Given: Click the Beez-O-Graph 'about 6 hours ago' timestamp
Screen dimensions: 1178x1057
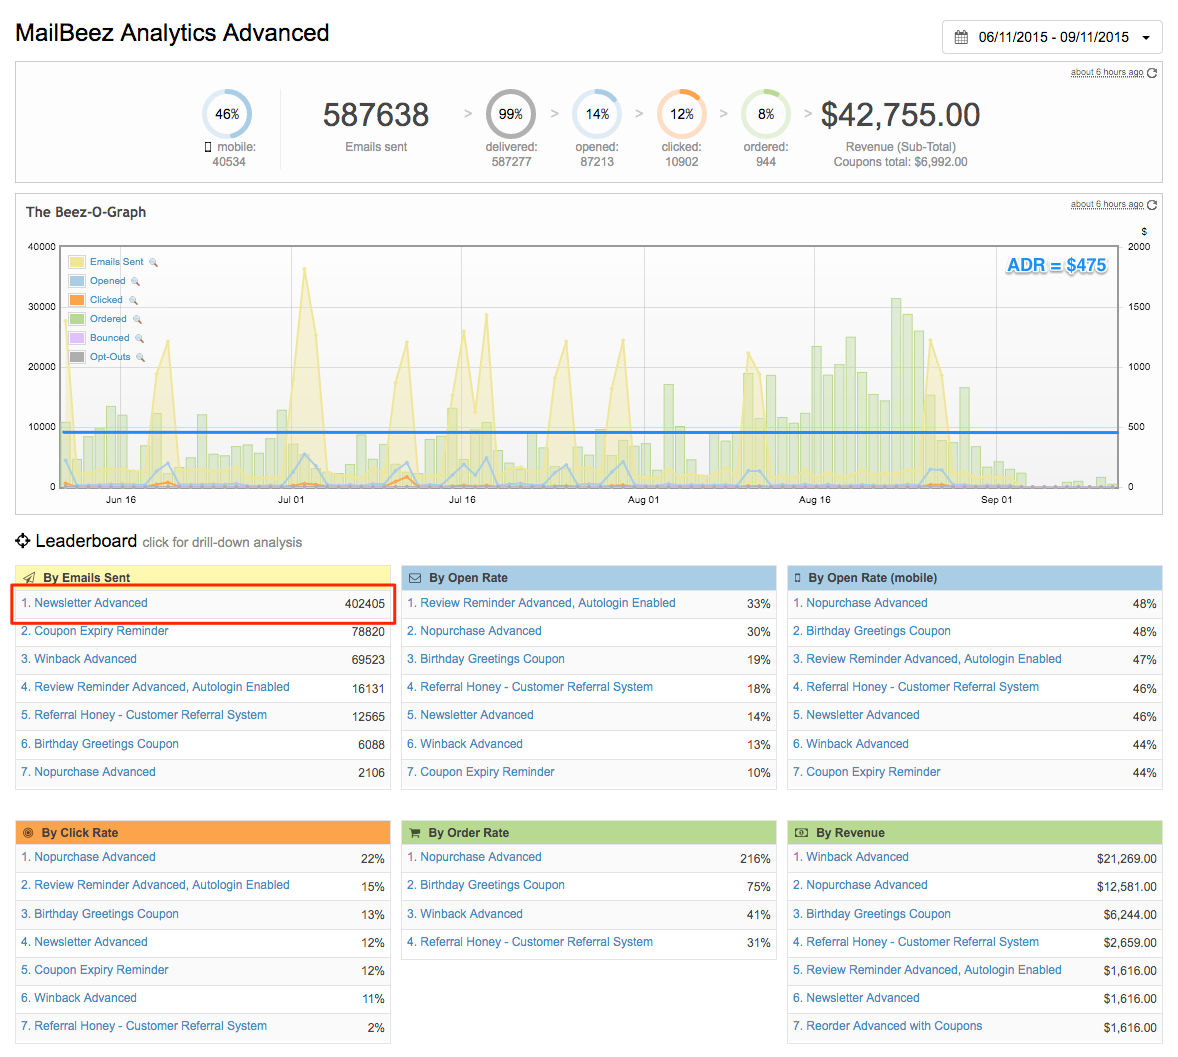Looking at the screenshot, I should click(1107, 204).
